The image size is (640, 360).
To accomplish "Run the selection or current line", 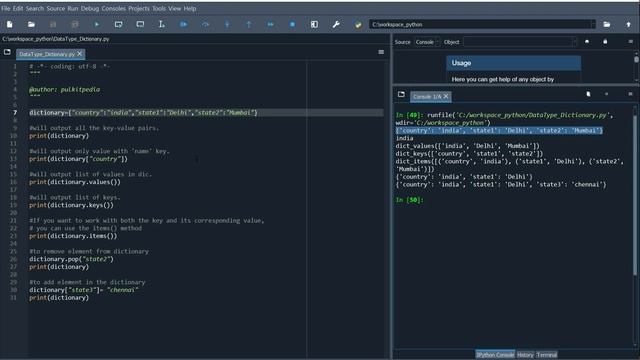I will (162, 24).
